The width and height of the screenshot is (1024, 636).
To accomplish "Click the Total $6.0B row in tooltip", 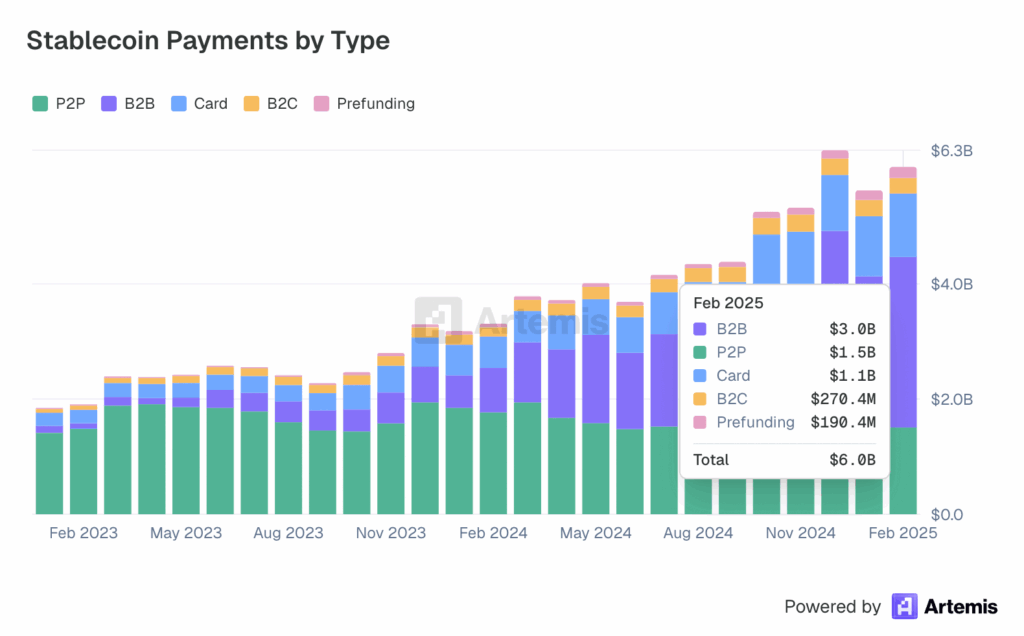I will [784, 460].
